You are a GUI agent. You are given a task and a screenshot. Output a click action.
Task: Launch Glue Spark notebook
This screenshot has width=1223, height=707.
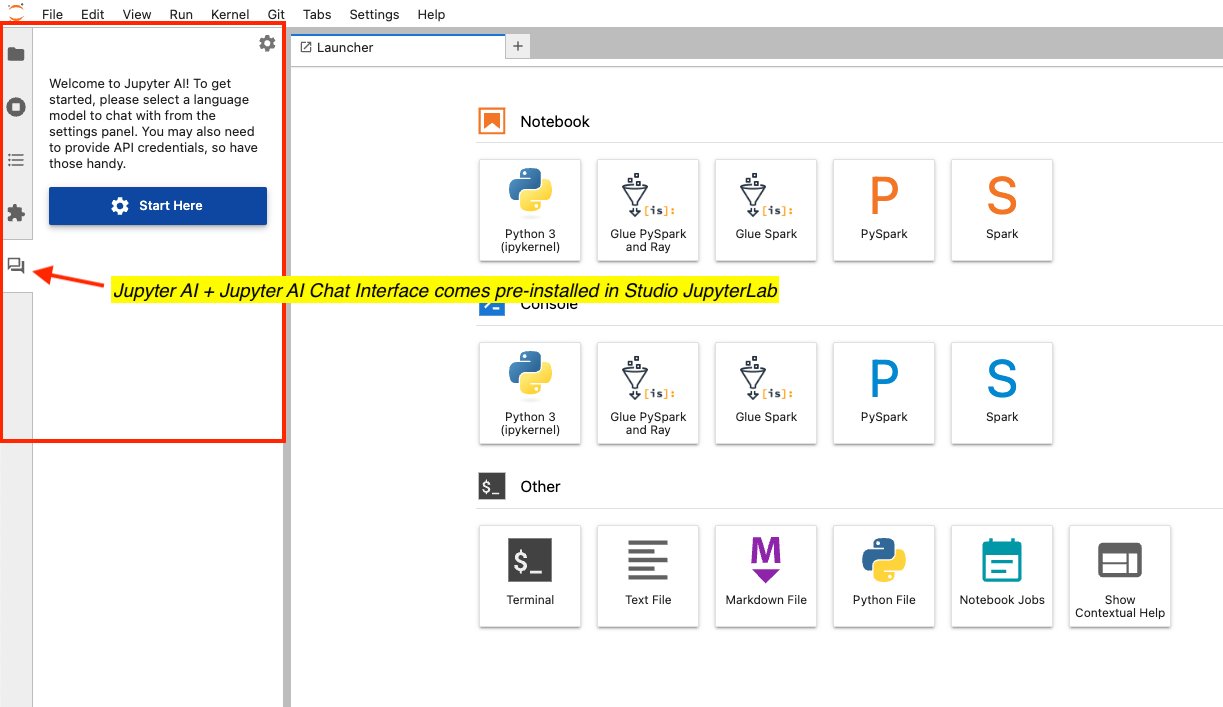point(766,211)
